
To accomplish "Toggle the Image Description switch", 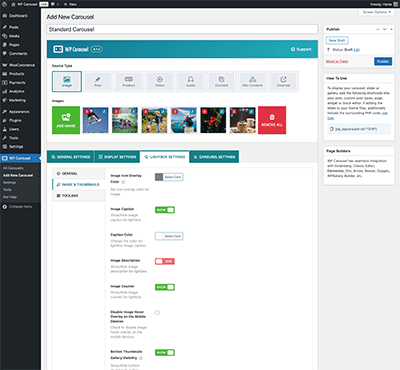I will 165,261.
